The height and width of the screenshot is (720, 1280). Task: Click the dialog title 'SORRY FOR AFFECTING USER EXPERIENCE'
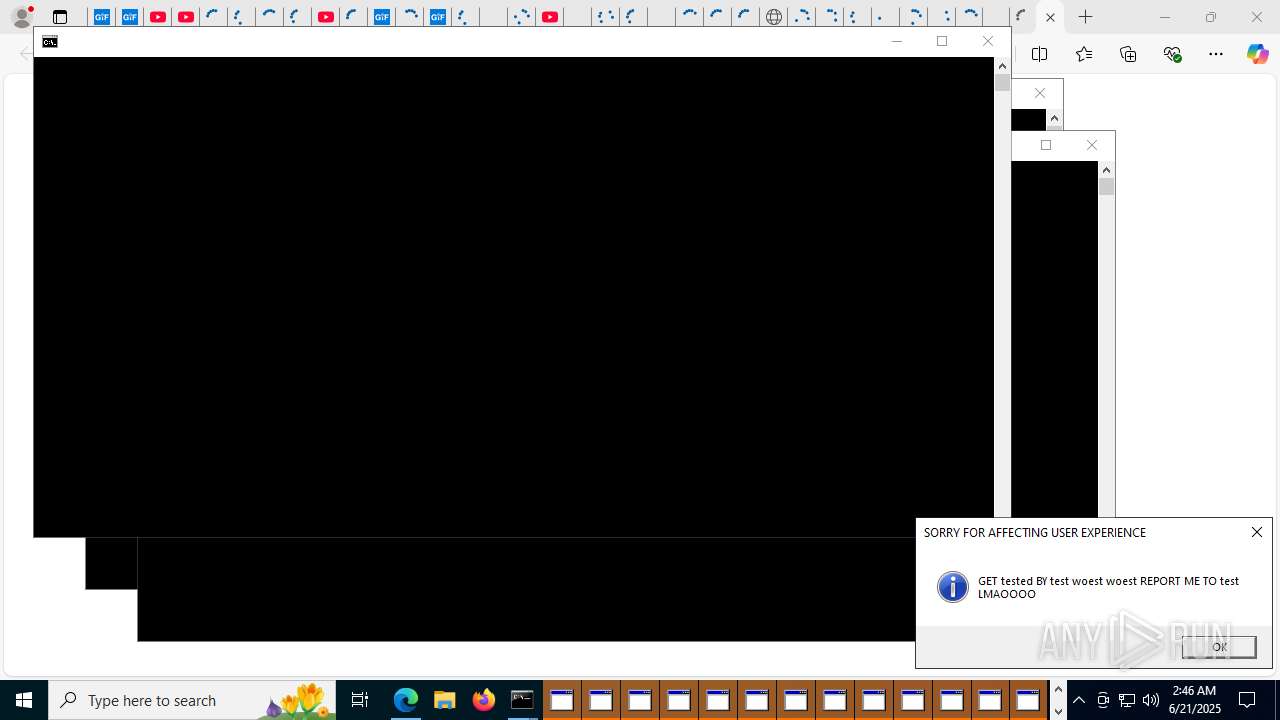coord(1035,533)
